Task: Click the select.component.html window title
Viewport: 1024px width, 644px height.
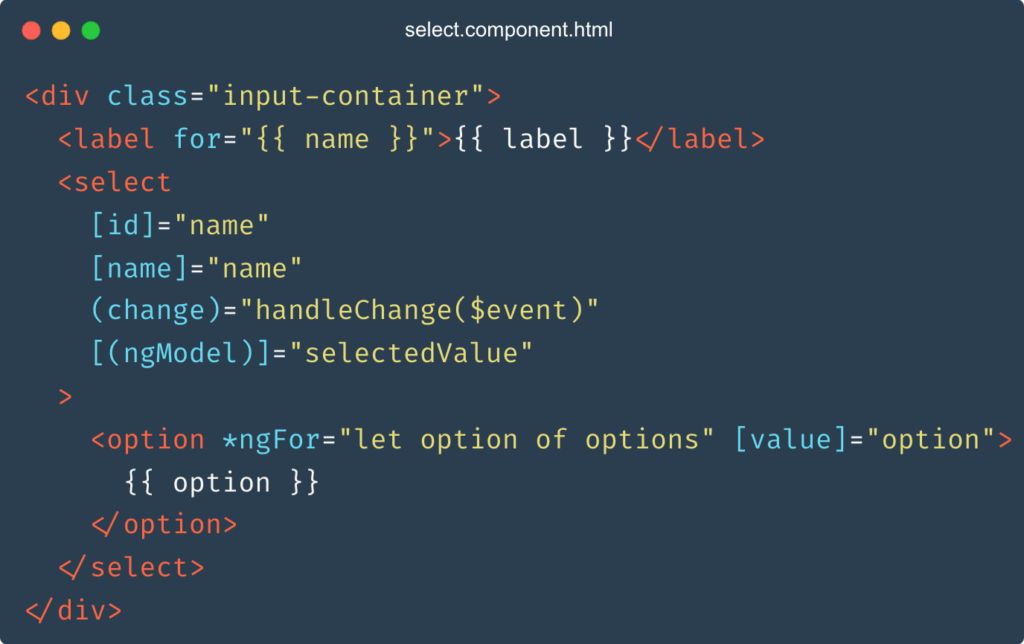Action: pyautogui.click(x=508, y=30)
